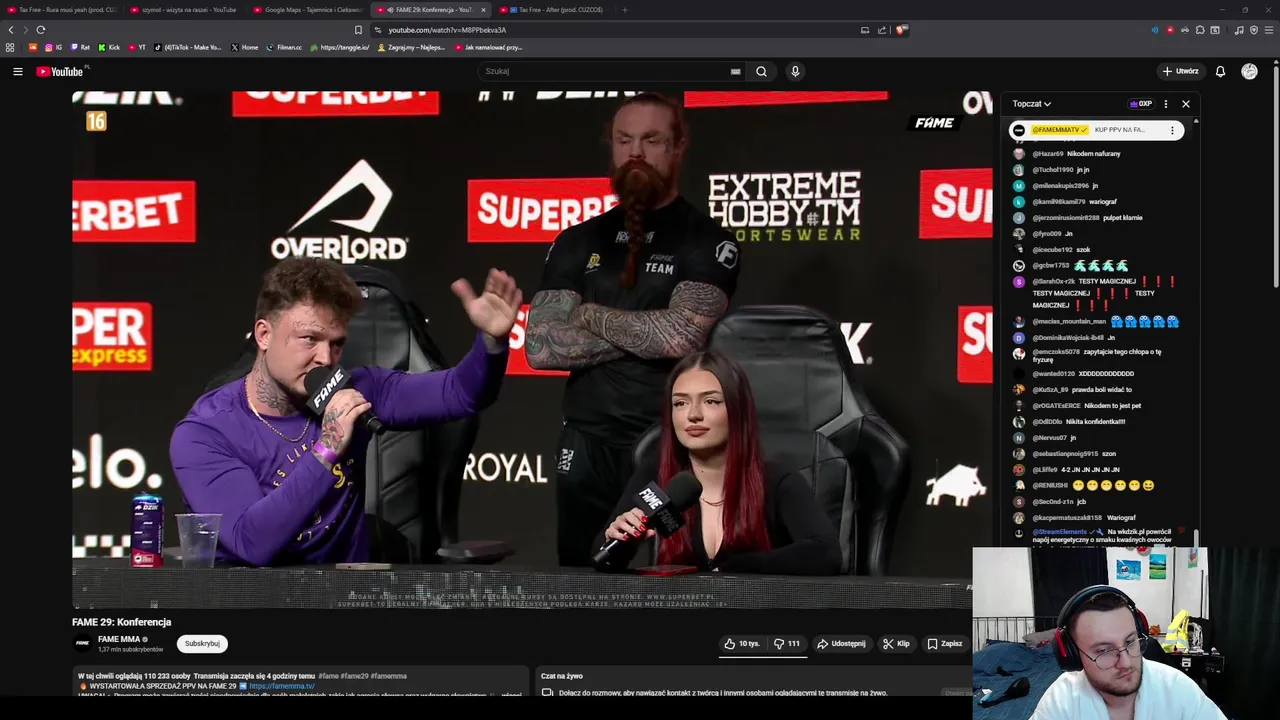The image size is (1280, 720).
Task: Open the YT bookmark
Action: [x=137, y=47]
